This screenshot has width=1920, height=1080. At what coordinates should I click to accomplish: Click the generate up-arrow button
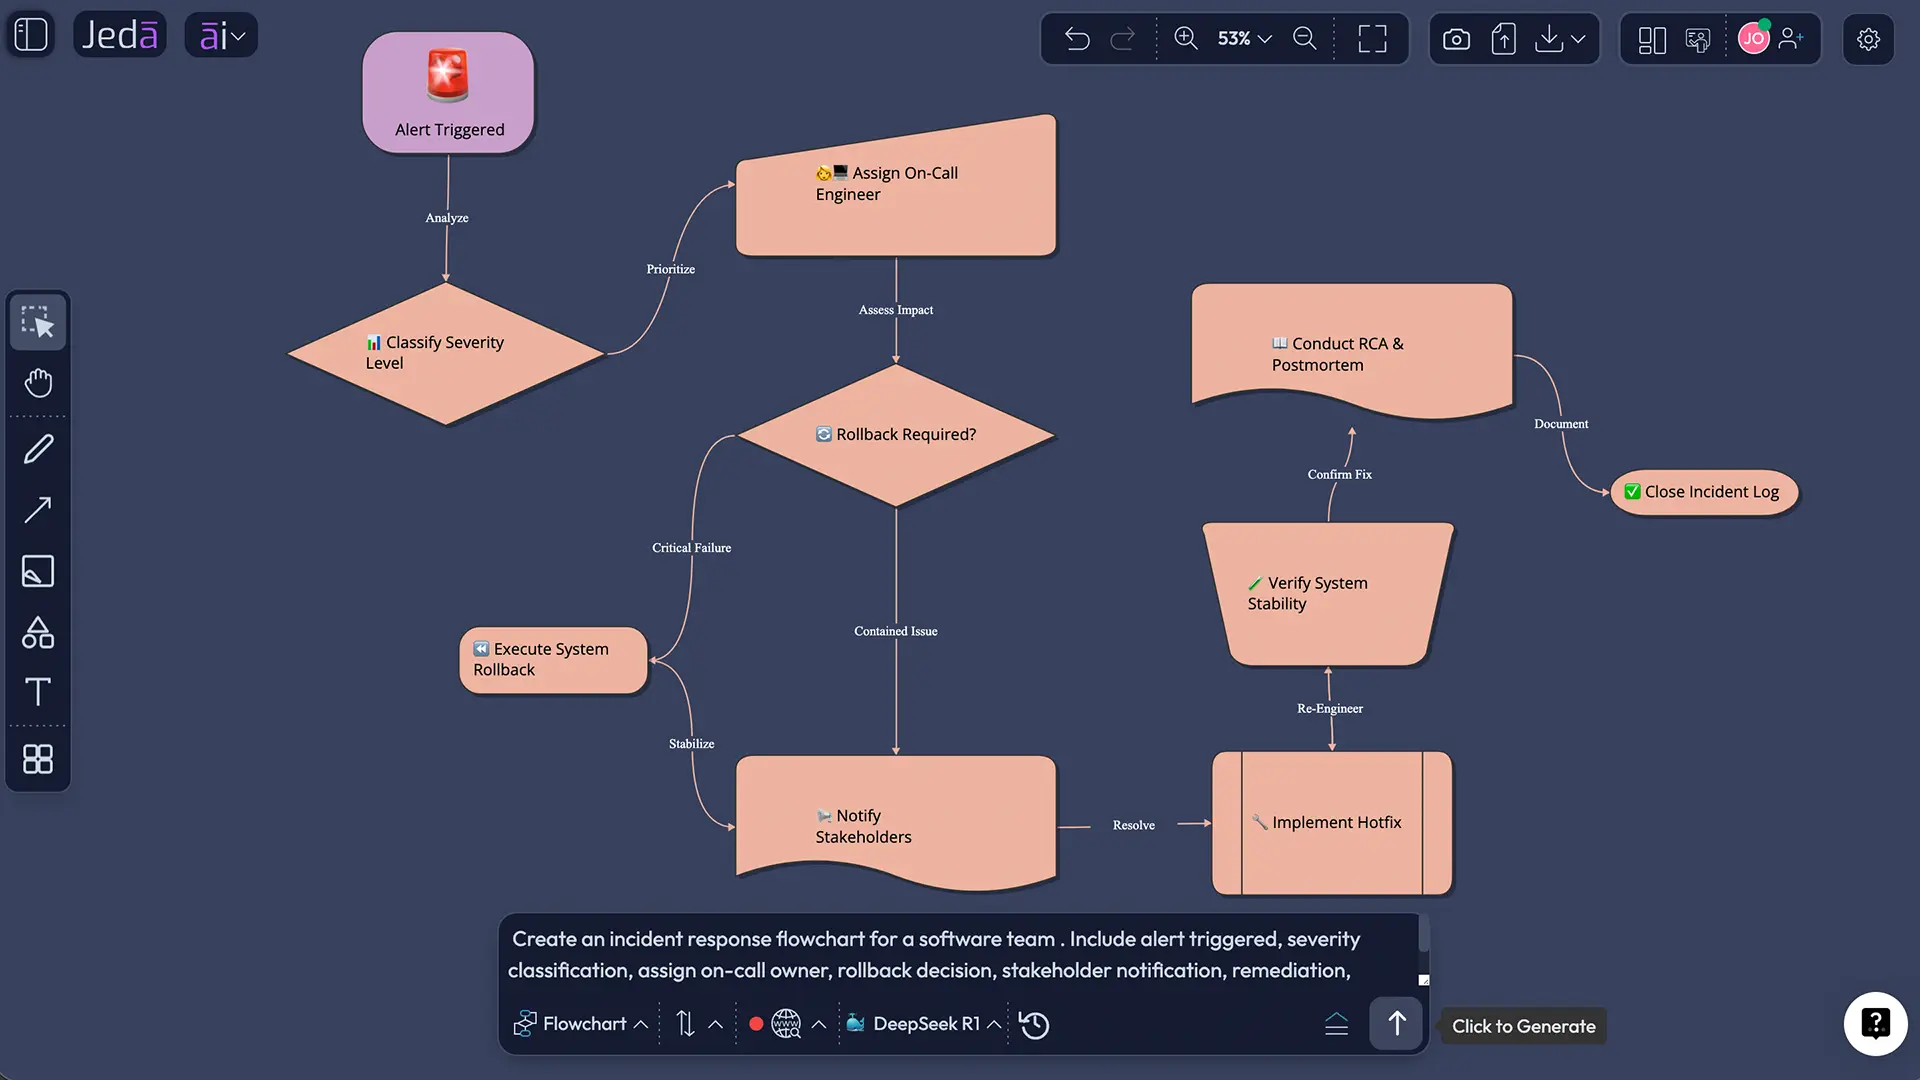1396,1023
